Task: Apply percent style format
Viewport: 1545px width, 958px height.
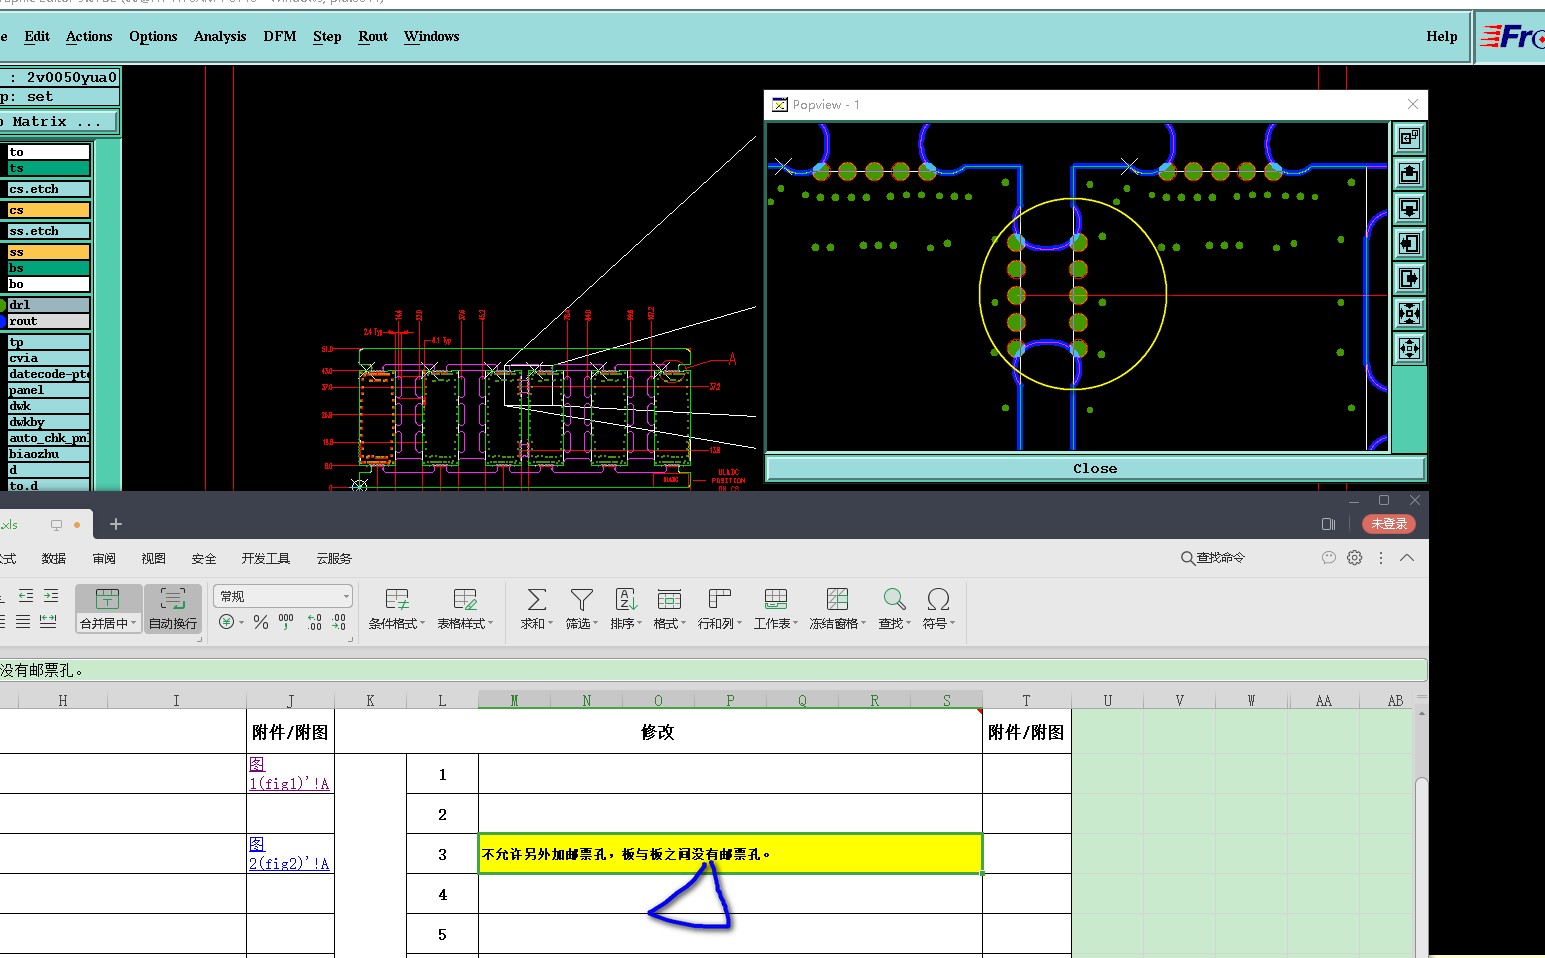Action: pos(261,622)
